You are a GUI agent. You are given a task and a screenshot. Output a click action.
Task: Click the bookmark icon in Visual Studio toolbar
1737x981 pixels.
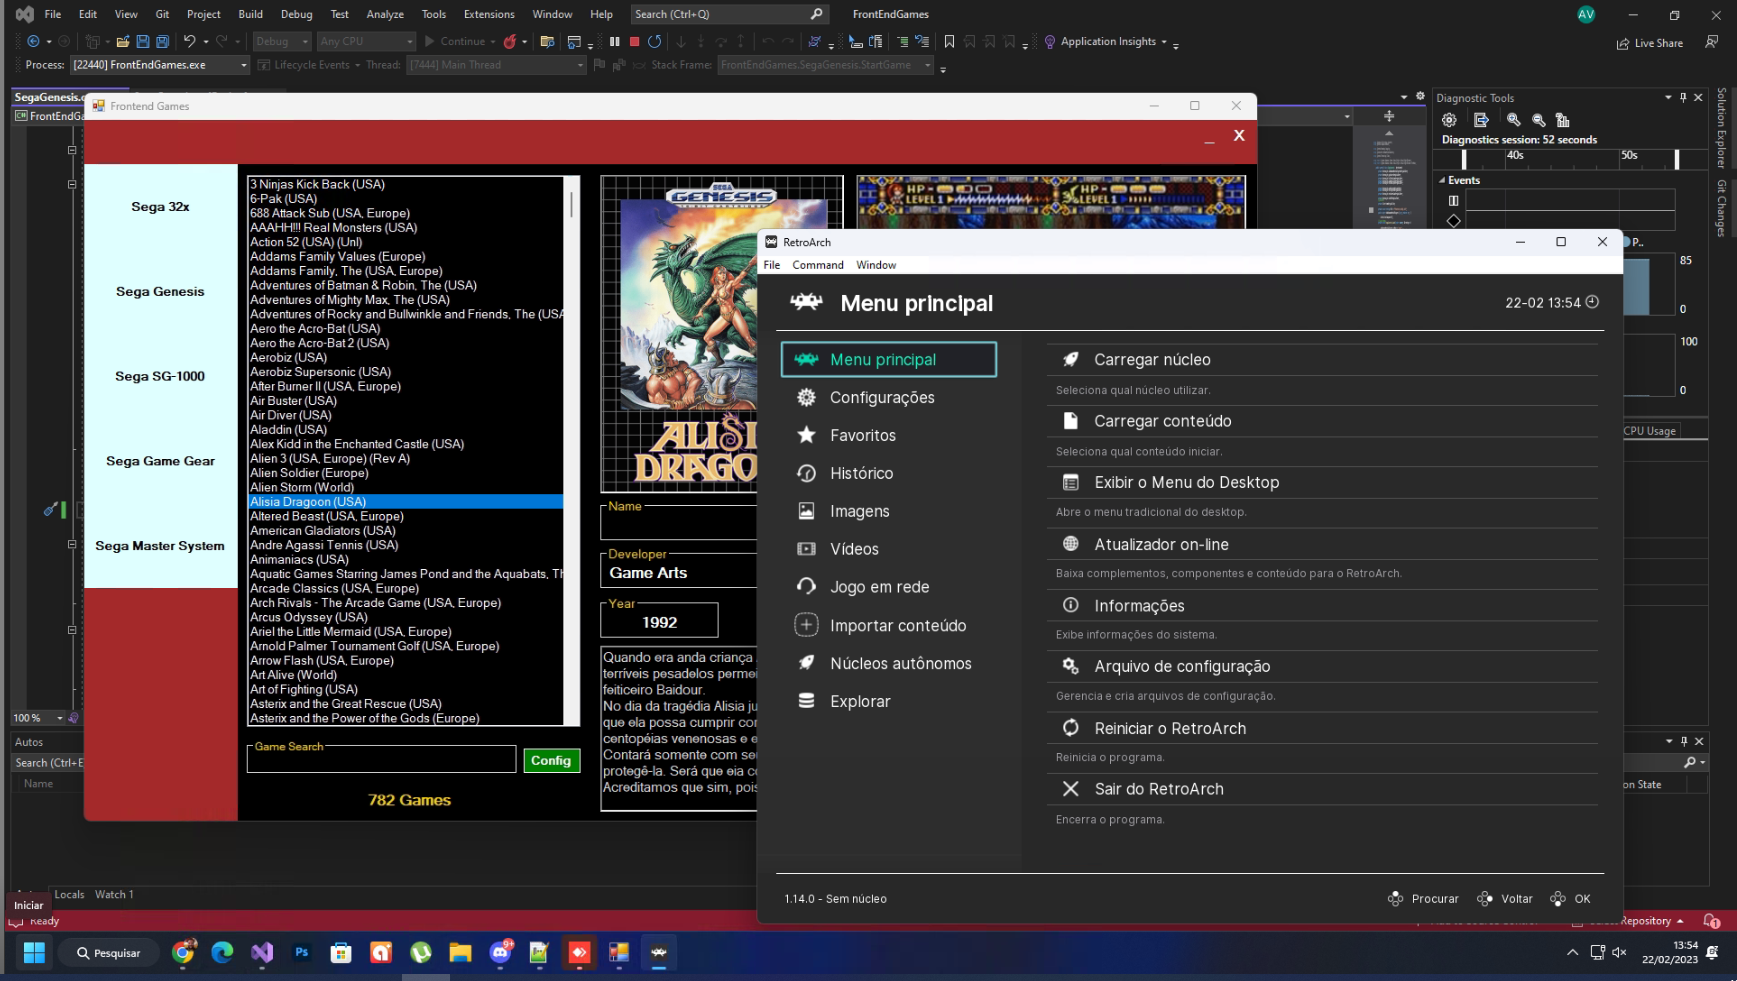pos(949,41)
